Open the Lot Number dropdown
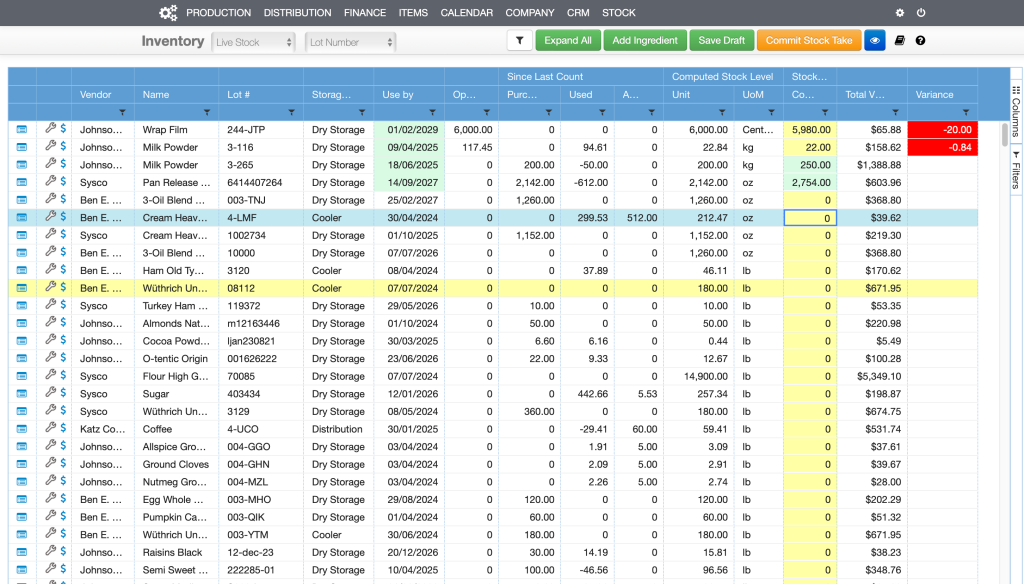This screenshot has width=1024, height=584. tap(350, 42)
